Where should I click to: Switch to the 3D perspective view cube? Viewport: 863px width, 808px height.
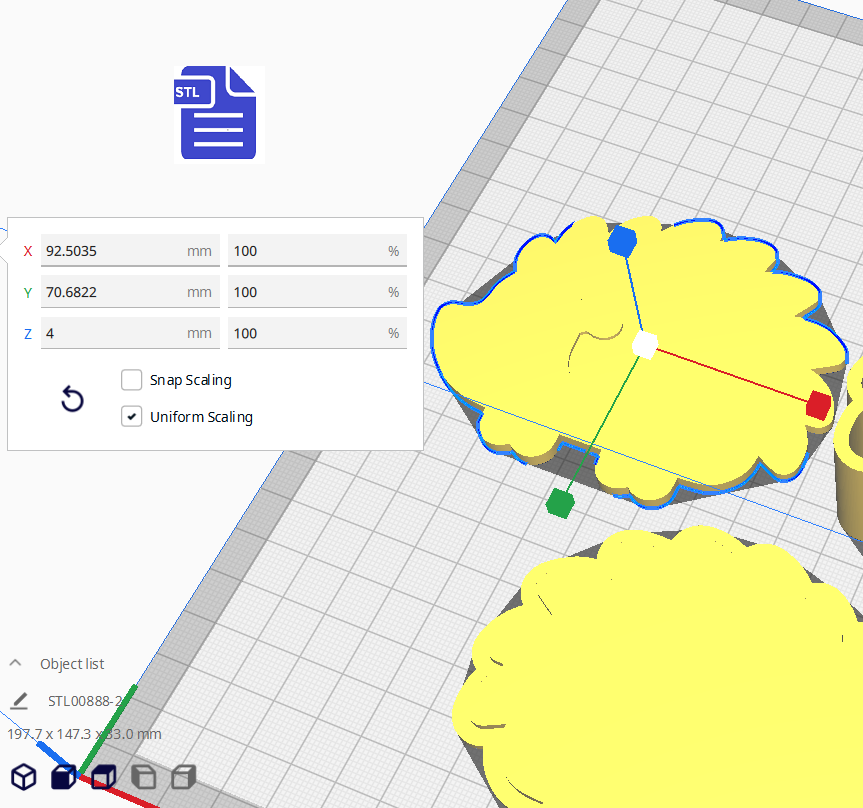[24, 777]
